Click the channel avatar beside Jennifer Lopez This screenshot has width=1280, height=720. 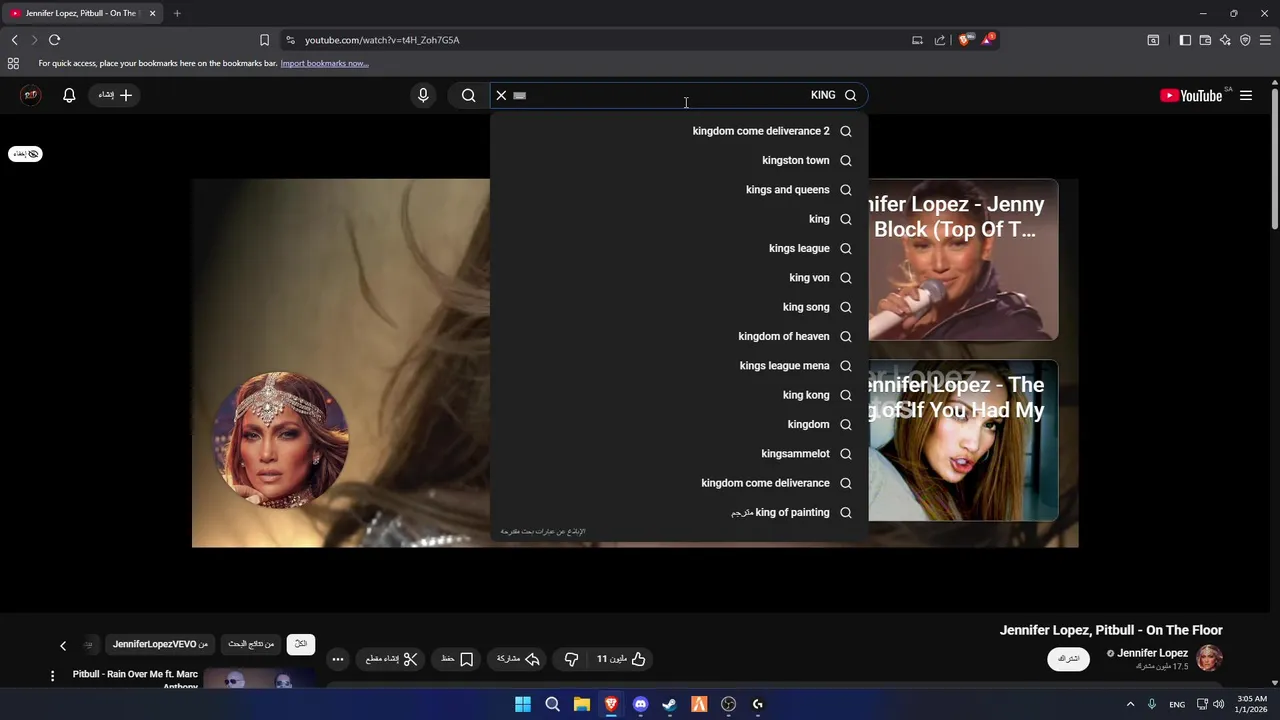point(1210,658)
